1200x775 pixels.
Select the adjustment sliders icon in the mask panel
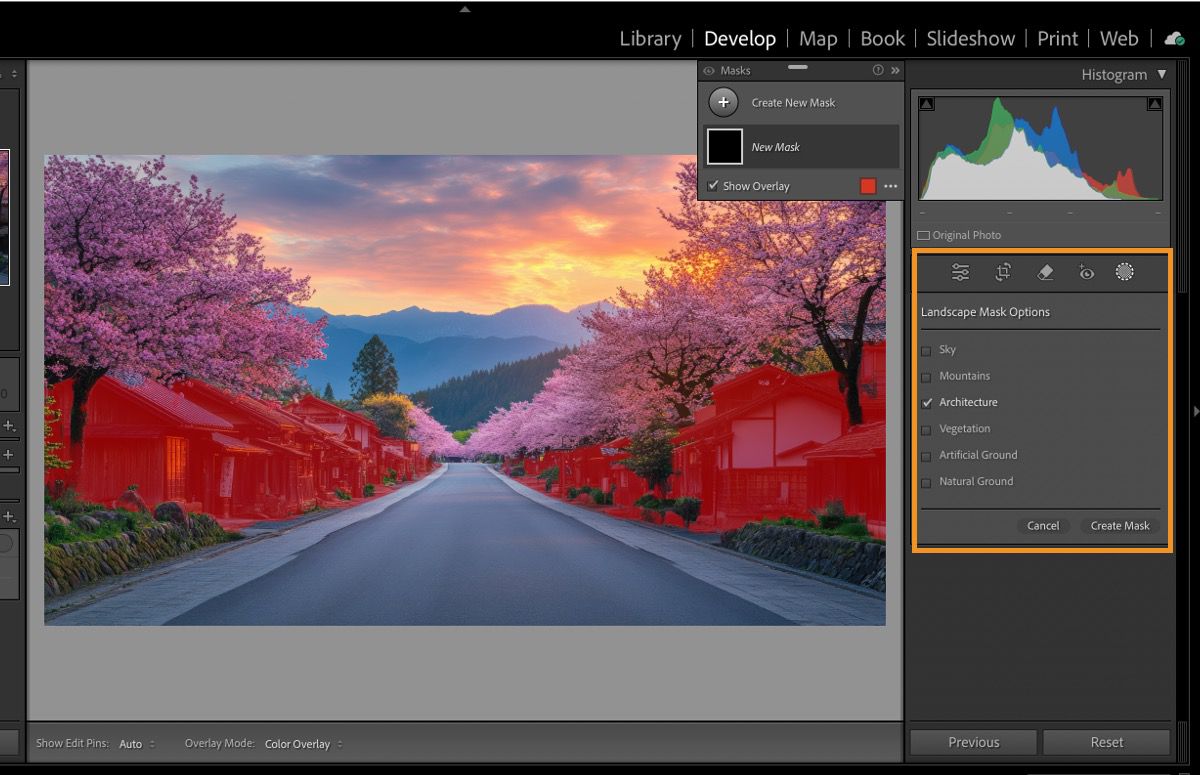coord(960,272)
